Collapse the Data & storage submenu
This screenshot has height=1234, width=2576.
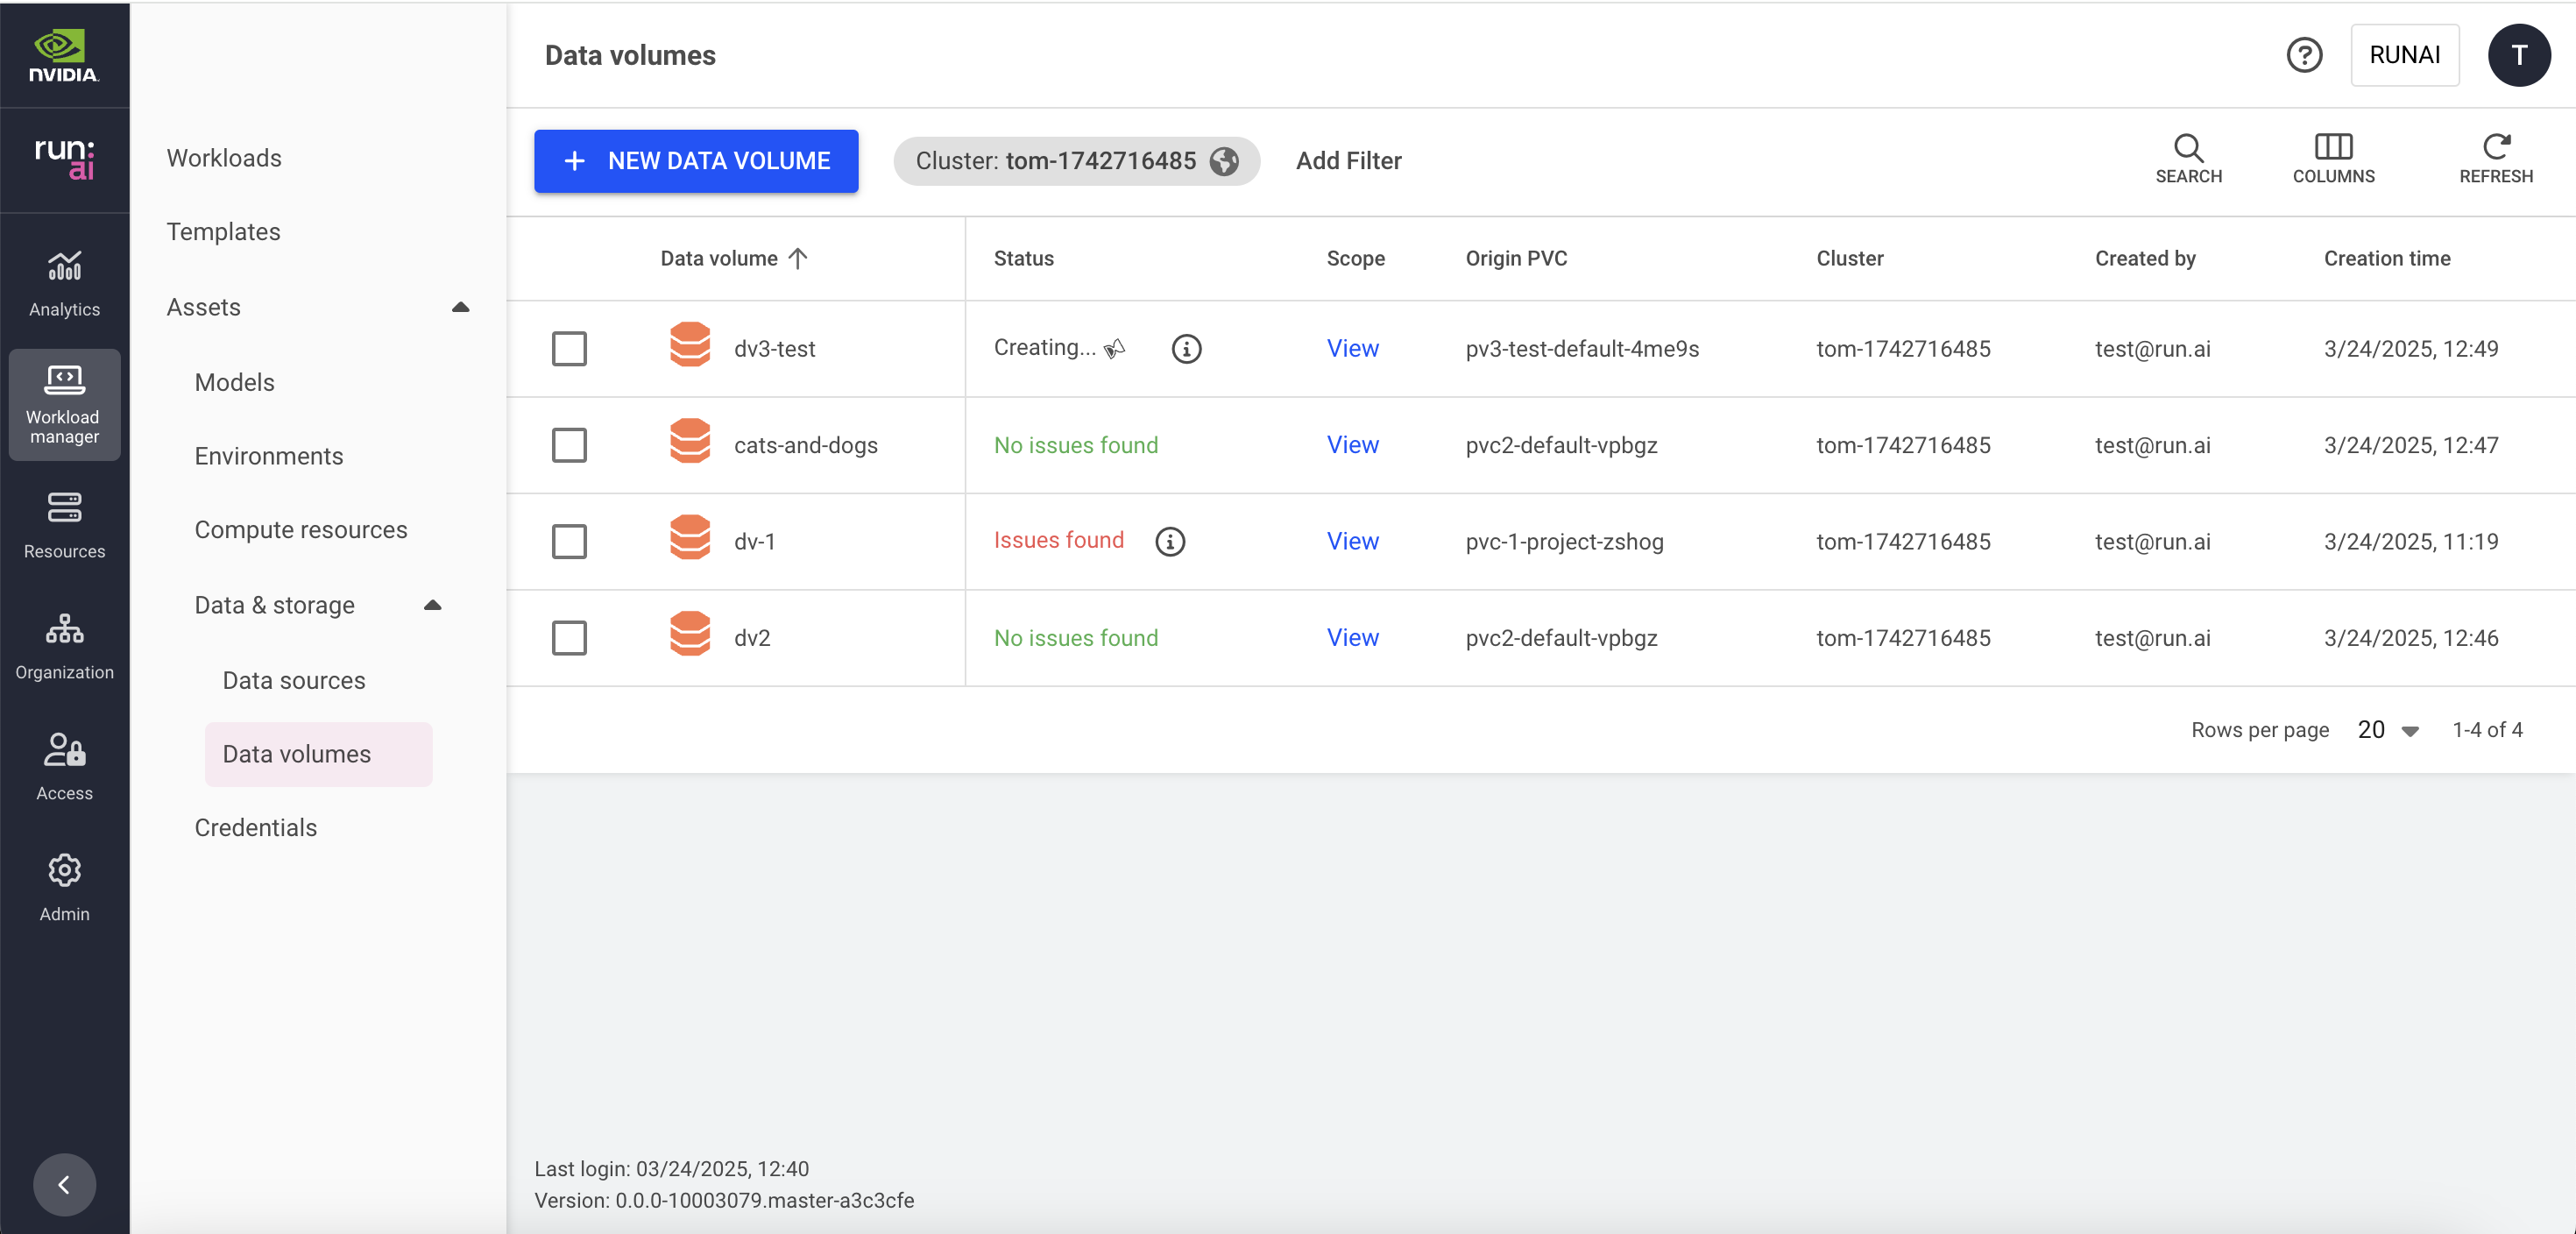coord(432,605)
